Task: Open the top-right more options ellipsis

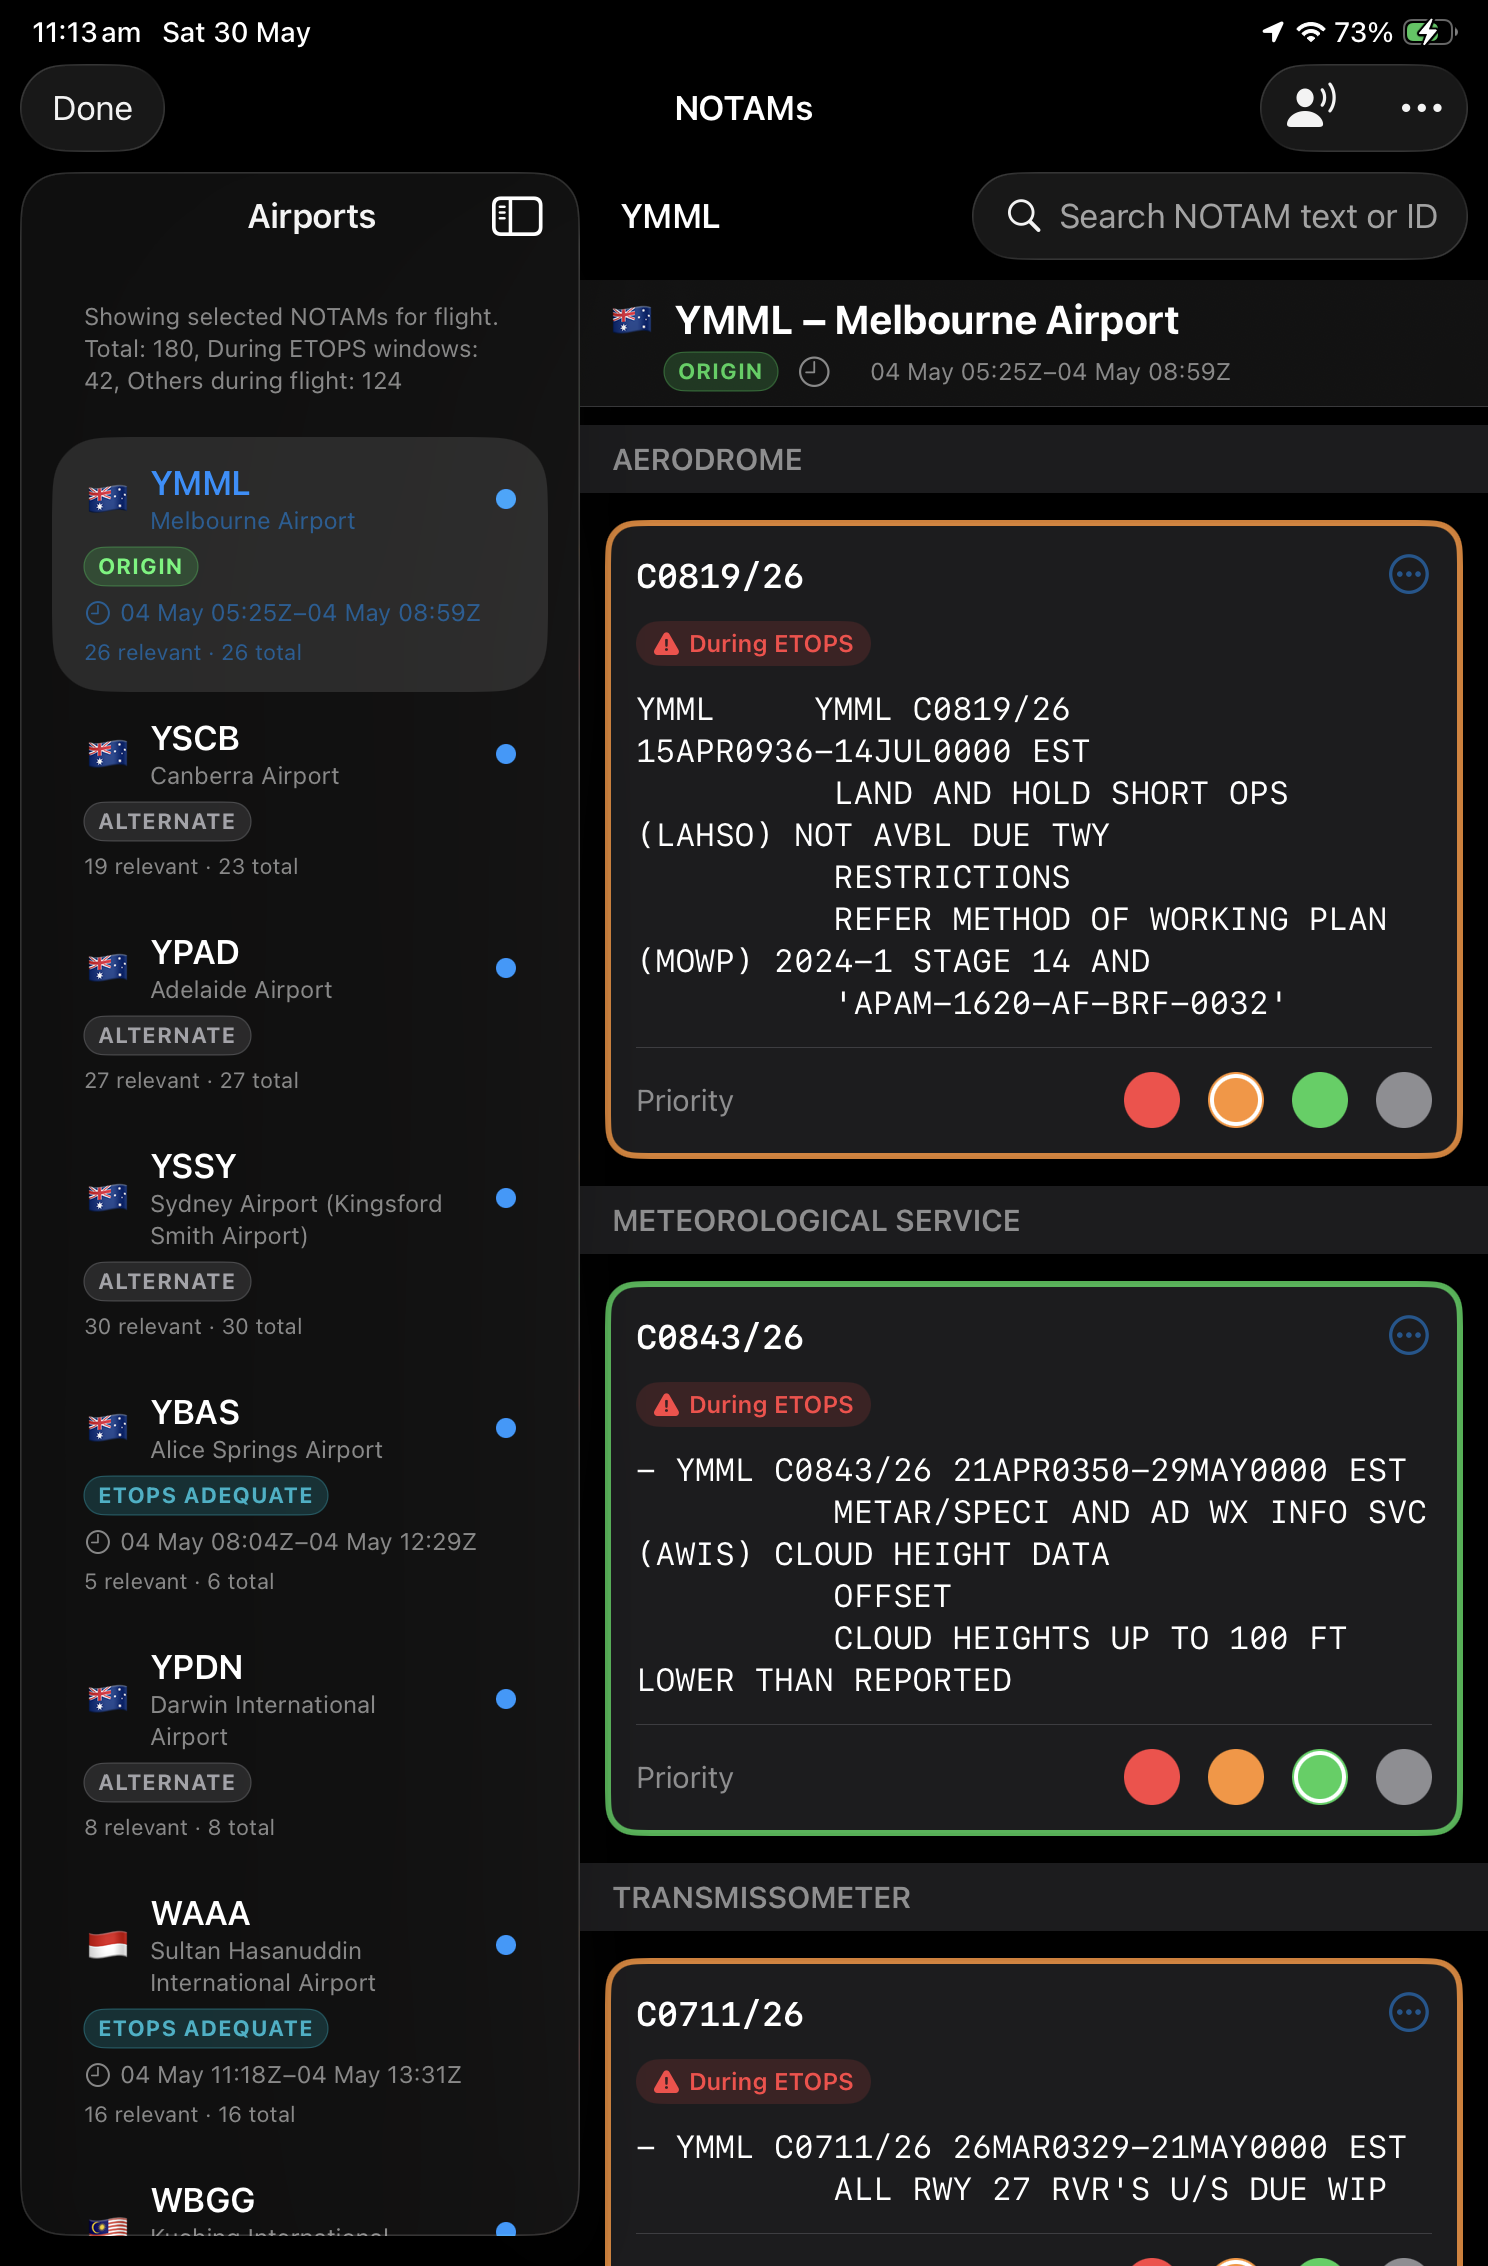Action: click(1421, 108)
